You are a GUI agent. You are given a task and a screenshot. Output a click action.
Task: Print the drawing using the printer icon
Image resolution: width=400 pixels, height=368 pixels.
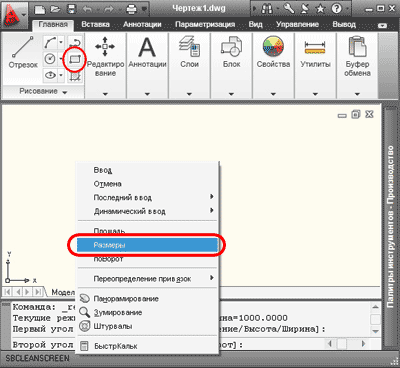(132, 9)
